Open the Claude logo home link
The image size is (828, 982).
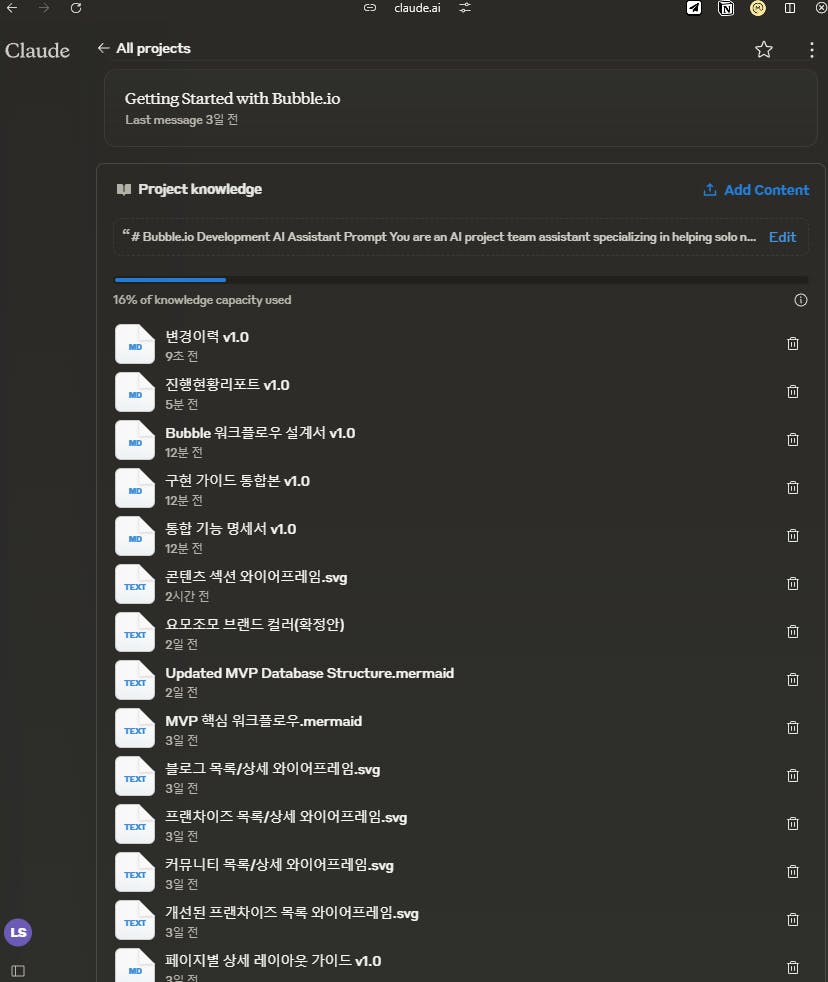click(37, 50)
